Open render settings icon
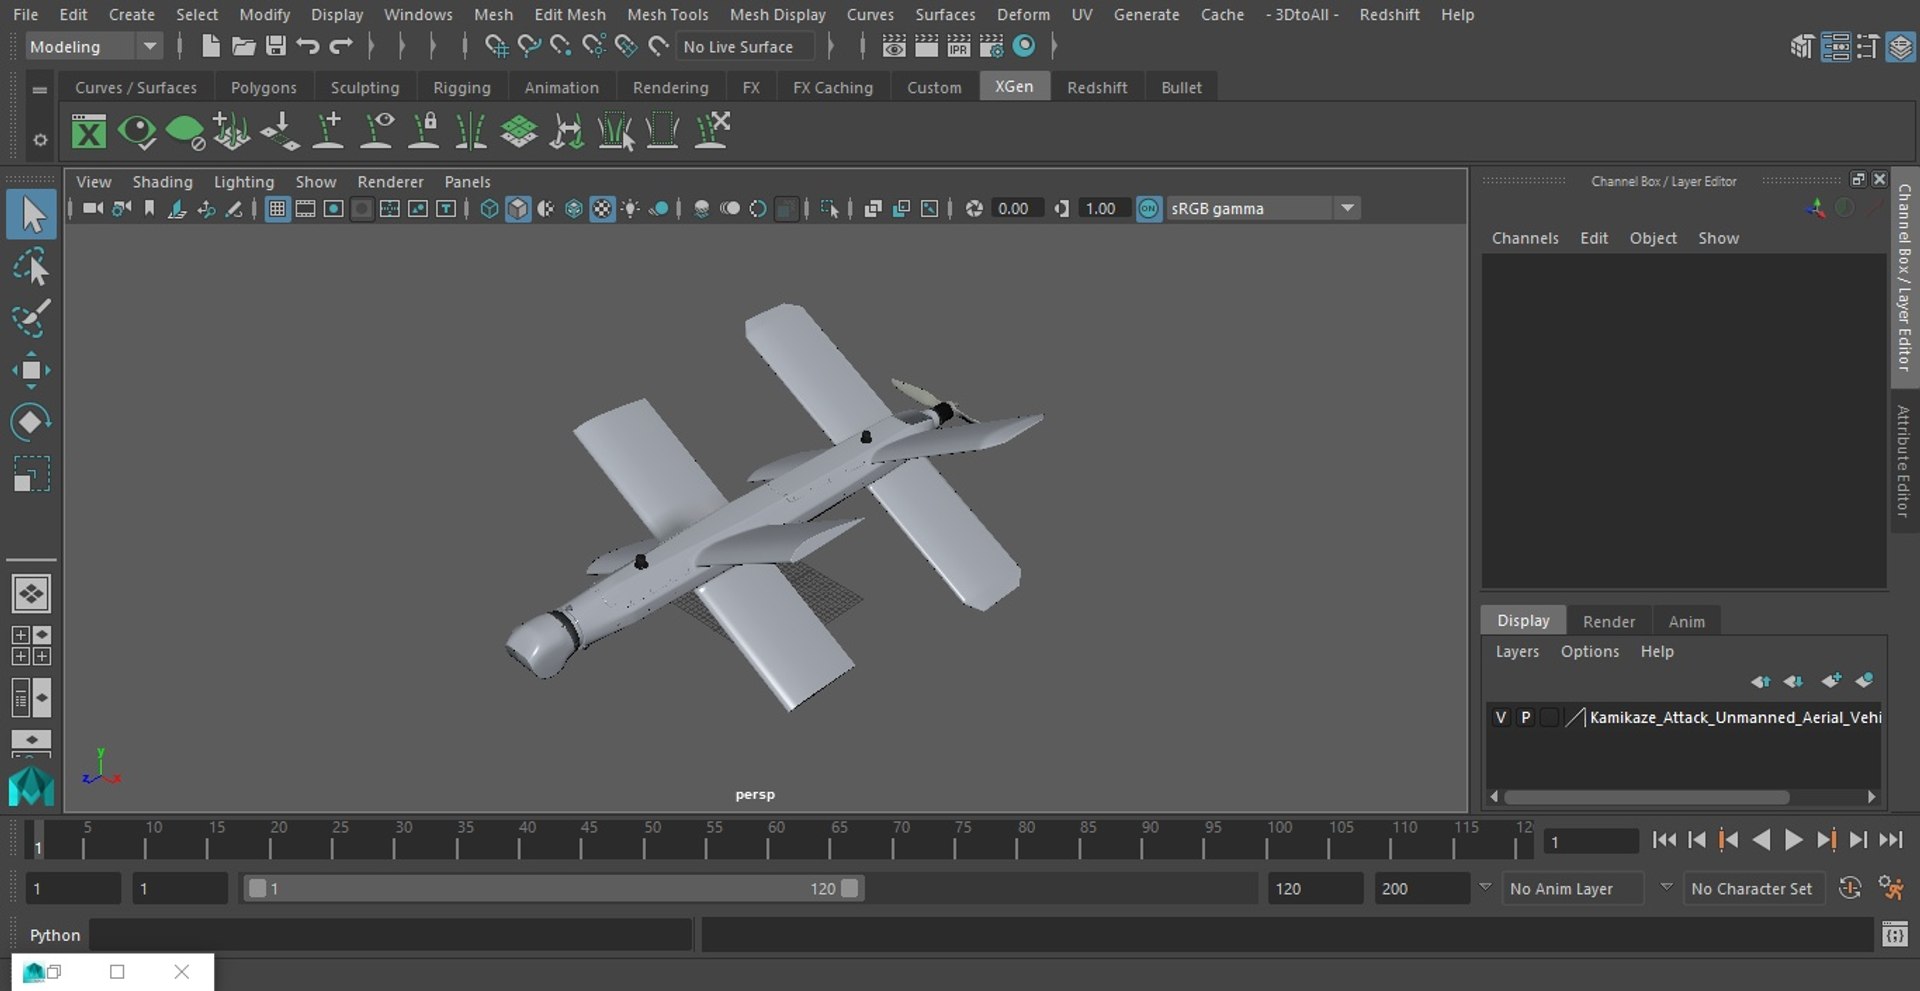Image resolution: width=1920 pixels, height=991 pixels. (991, 46)
